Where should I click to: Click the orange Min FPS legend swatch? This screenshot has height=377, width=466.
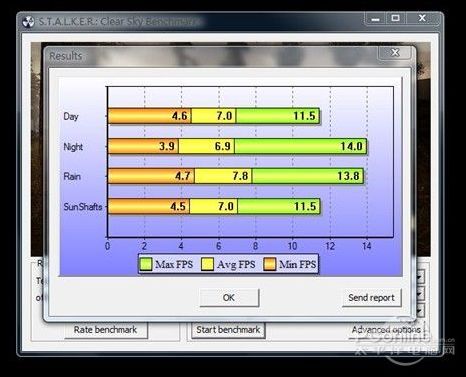click(270, 264)
